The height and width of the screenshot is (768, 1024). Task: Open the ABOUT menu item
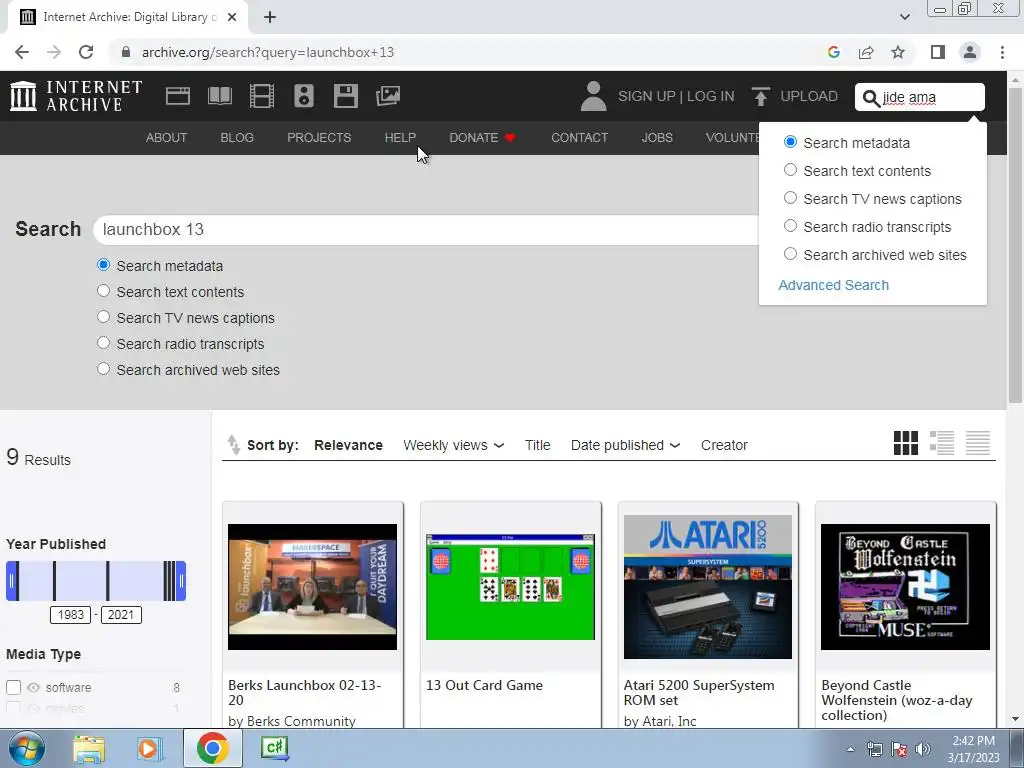click(x=167, y=138)
